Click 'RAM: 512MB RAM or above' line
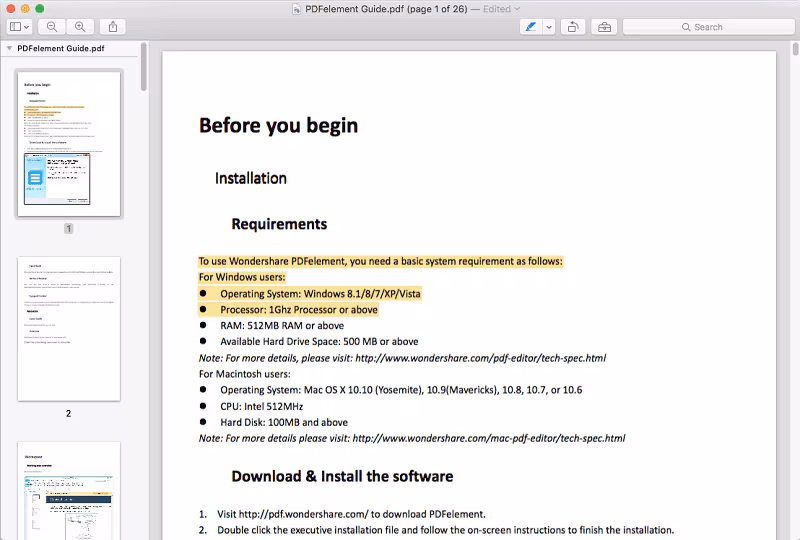Image resolution: width=800 pixels, height=540 pixels. [x=282, y=326]
